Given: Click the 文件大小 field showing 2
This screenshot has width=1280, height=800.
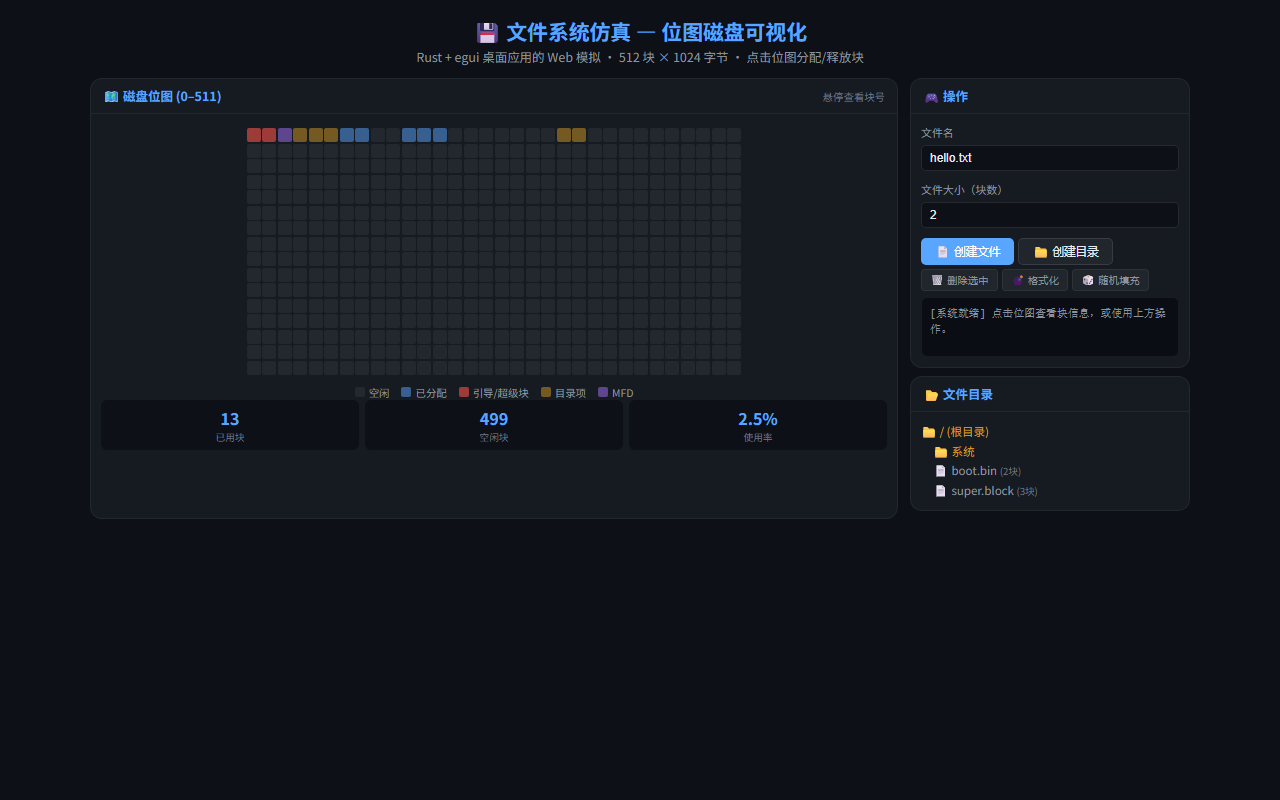Looking at the screenshot, I should point(1049,215).
